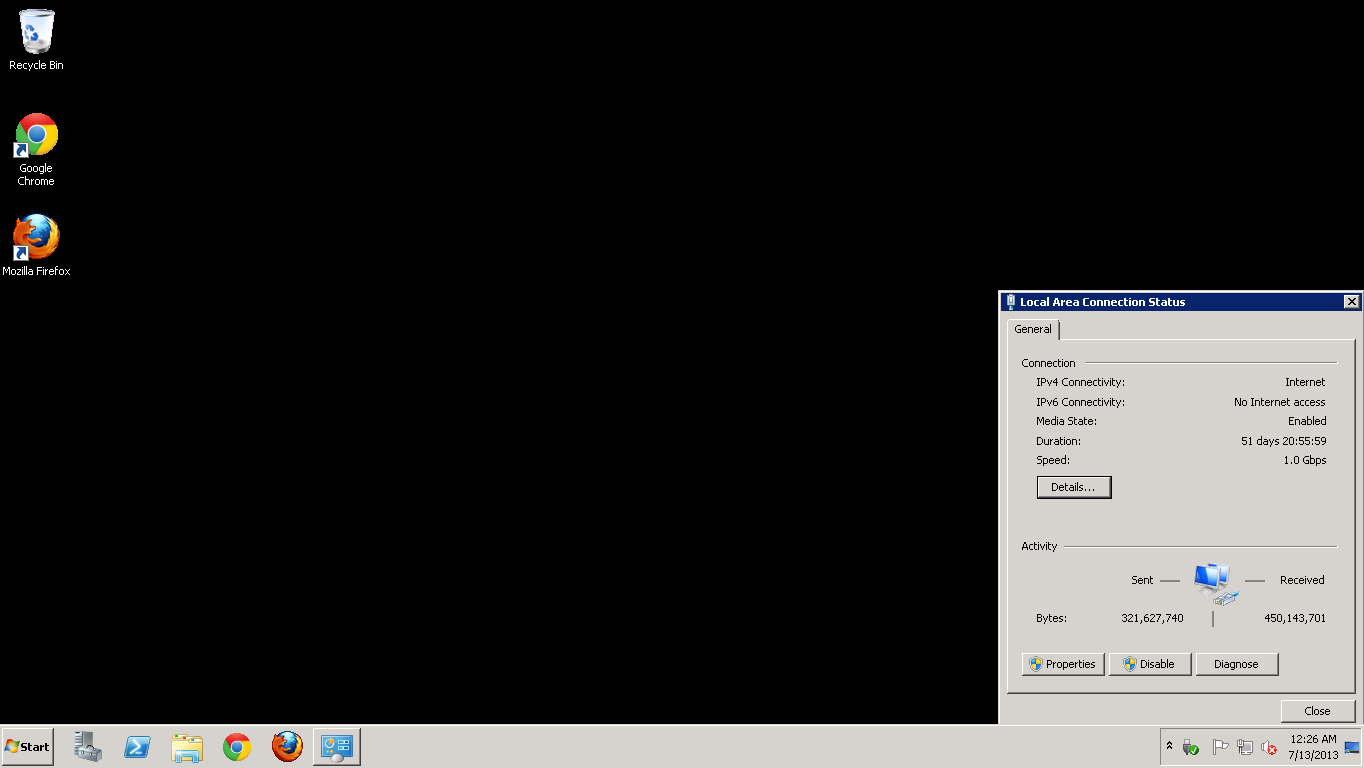This screenshot has height=768, width=1364.
Task: Click the network connection tray icon
Action: point(1245,747)
